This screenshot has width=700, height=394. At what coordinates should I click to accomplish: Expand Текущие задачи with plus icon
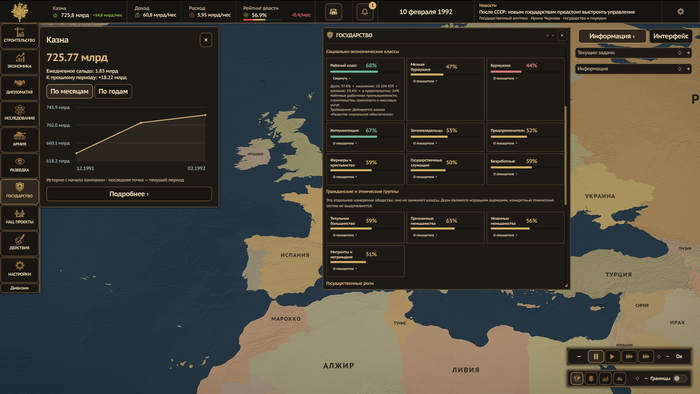pos(688,53)
